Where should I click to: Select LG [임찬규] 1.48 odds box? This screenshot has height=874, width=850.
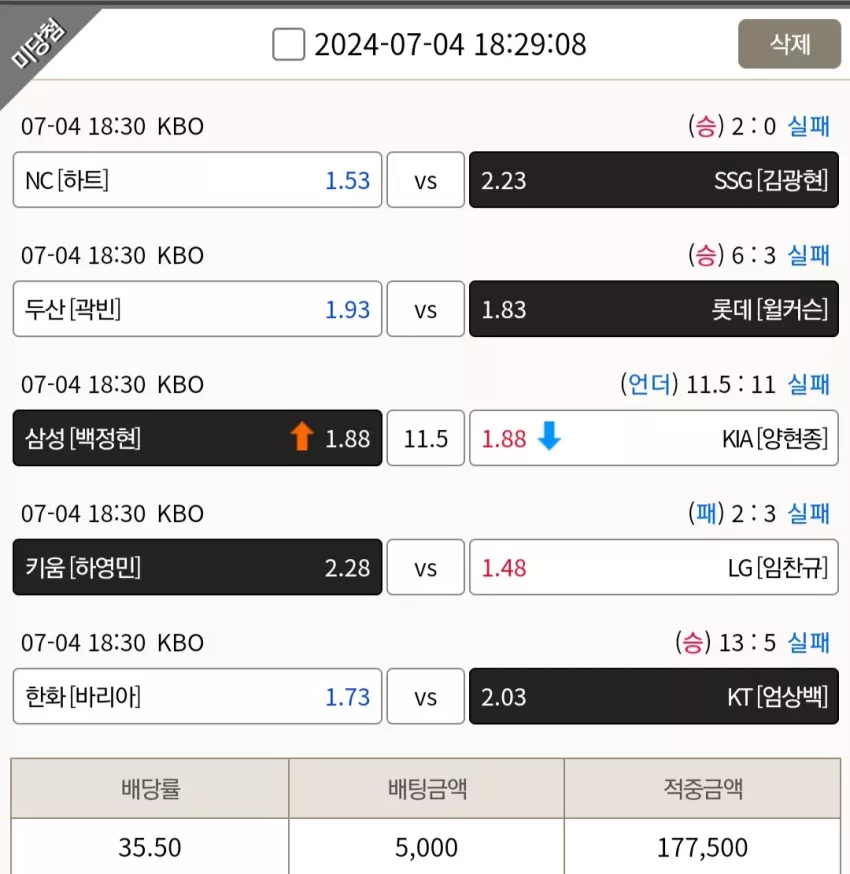pyautogui.click(x=654, y=567)
